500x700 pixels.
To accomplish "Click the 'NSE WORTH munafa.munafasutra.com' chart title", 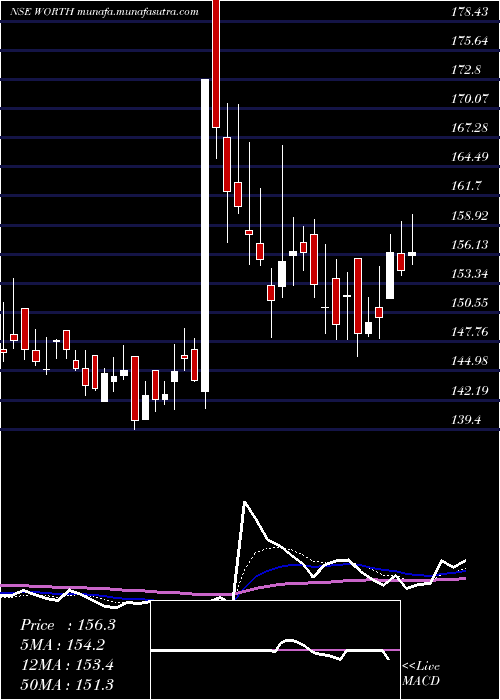I will pyautogui.click(x=104, y=12).
